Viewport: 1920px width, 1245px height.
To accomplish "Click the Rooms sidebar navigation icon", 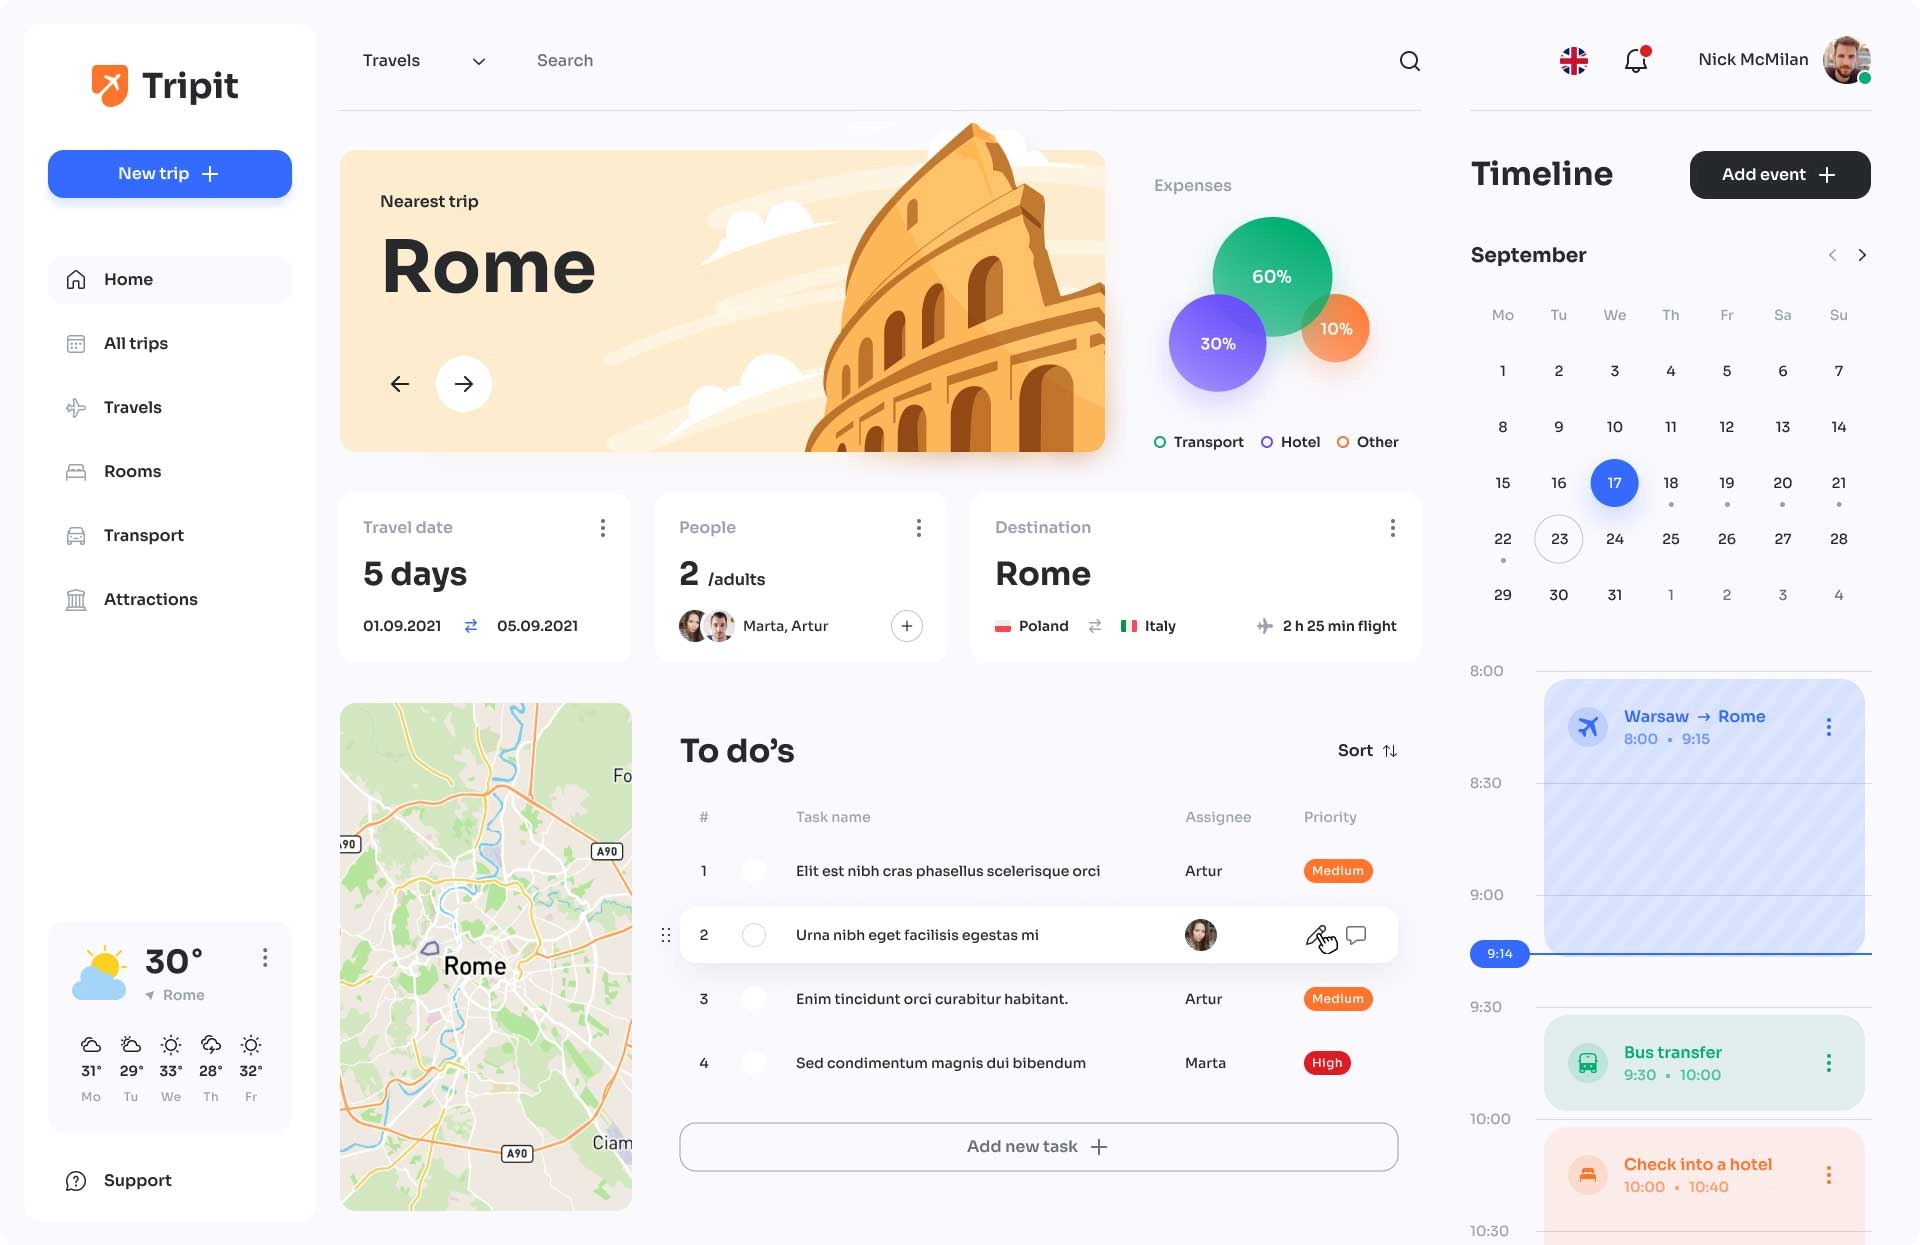I will (x=76, y=470).
